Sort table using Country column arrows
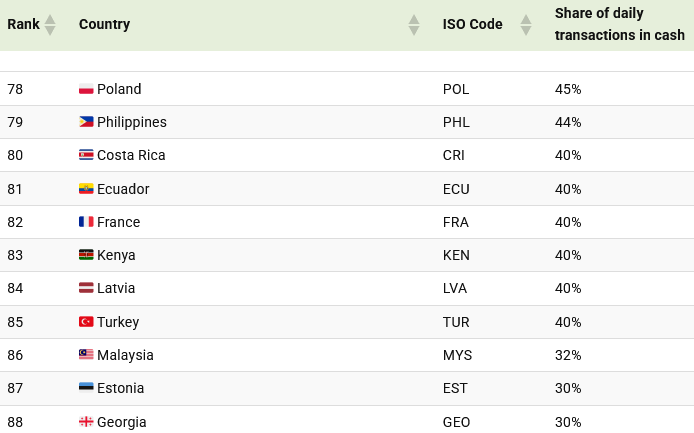This screenshot has width=694, height=433. pos(413,25)
